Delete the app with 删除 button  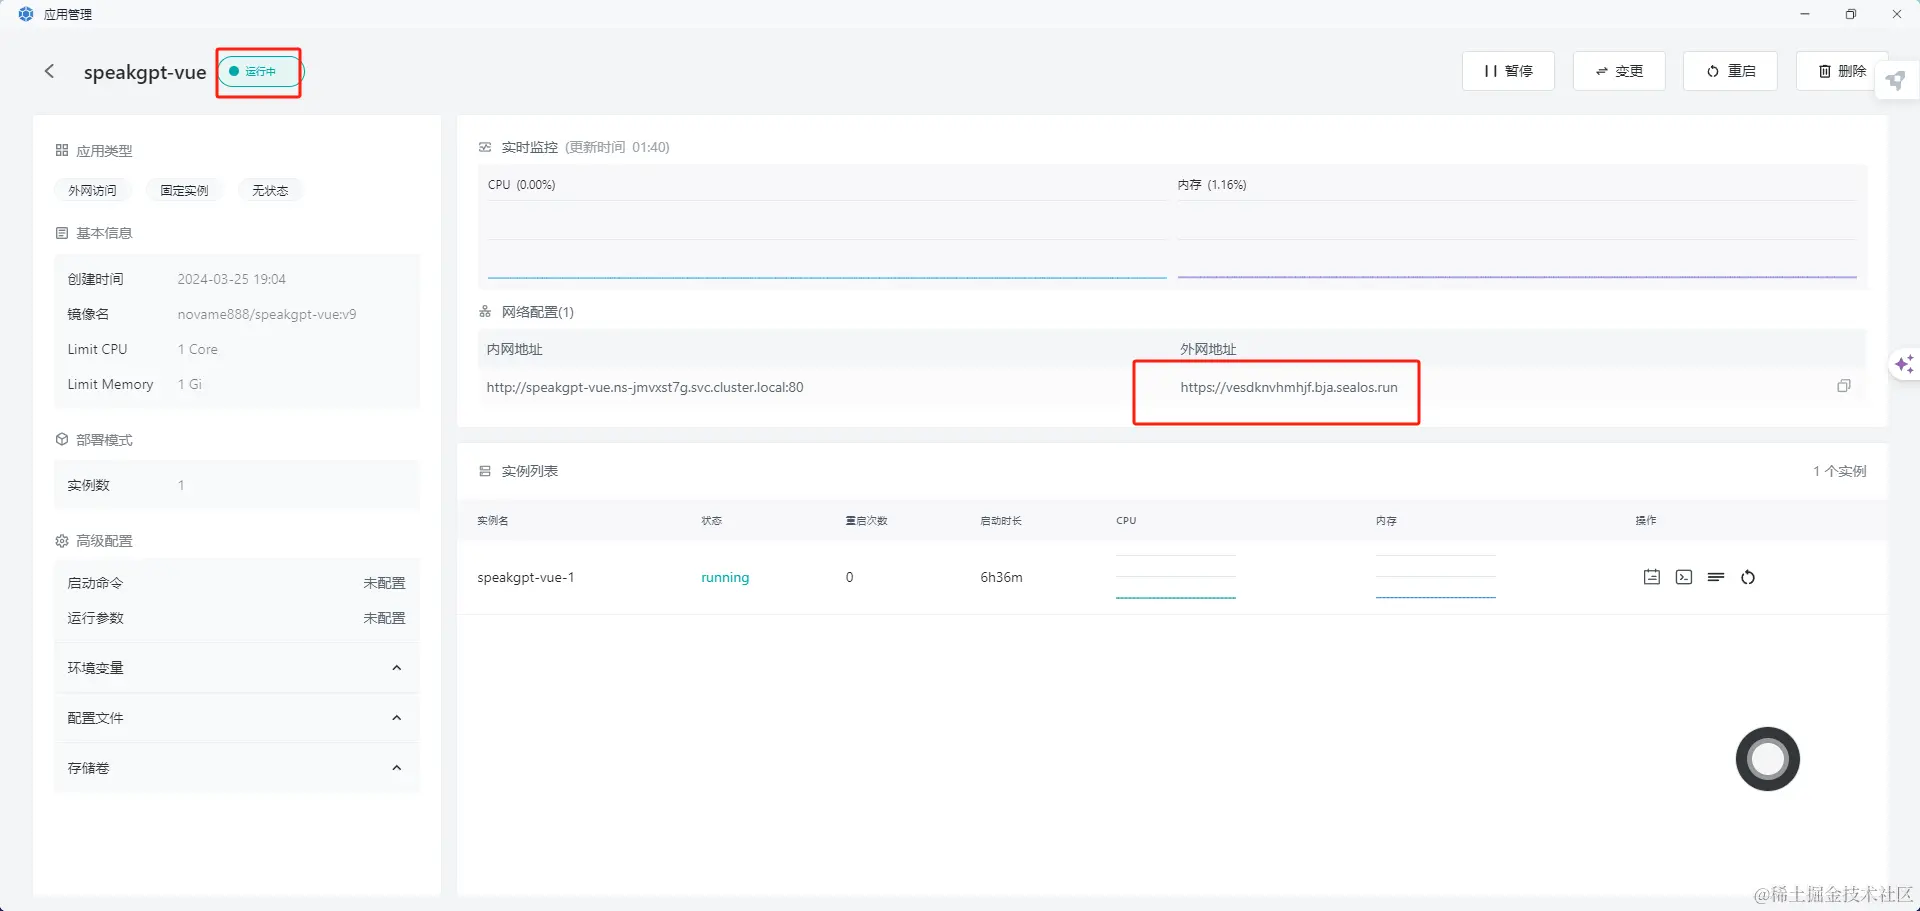pos(1841,71)
